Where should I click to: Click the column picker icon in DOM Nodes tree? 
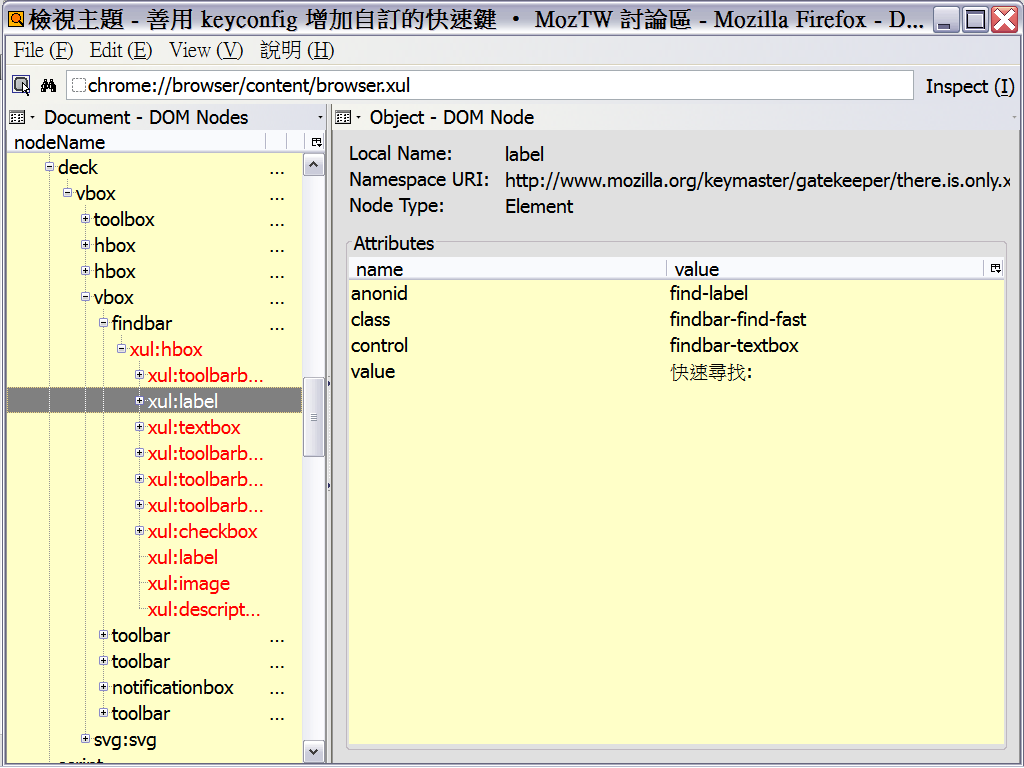[x=317, y=142]
